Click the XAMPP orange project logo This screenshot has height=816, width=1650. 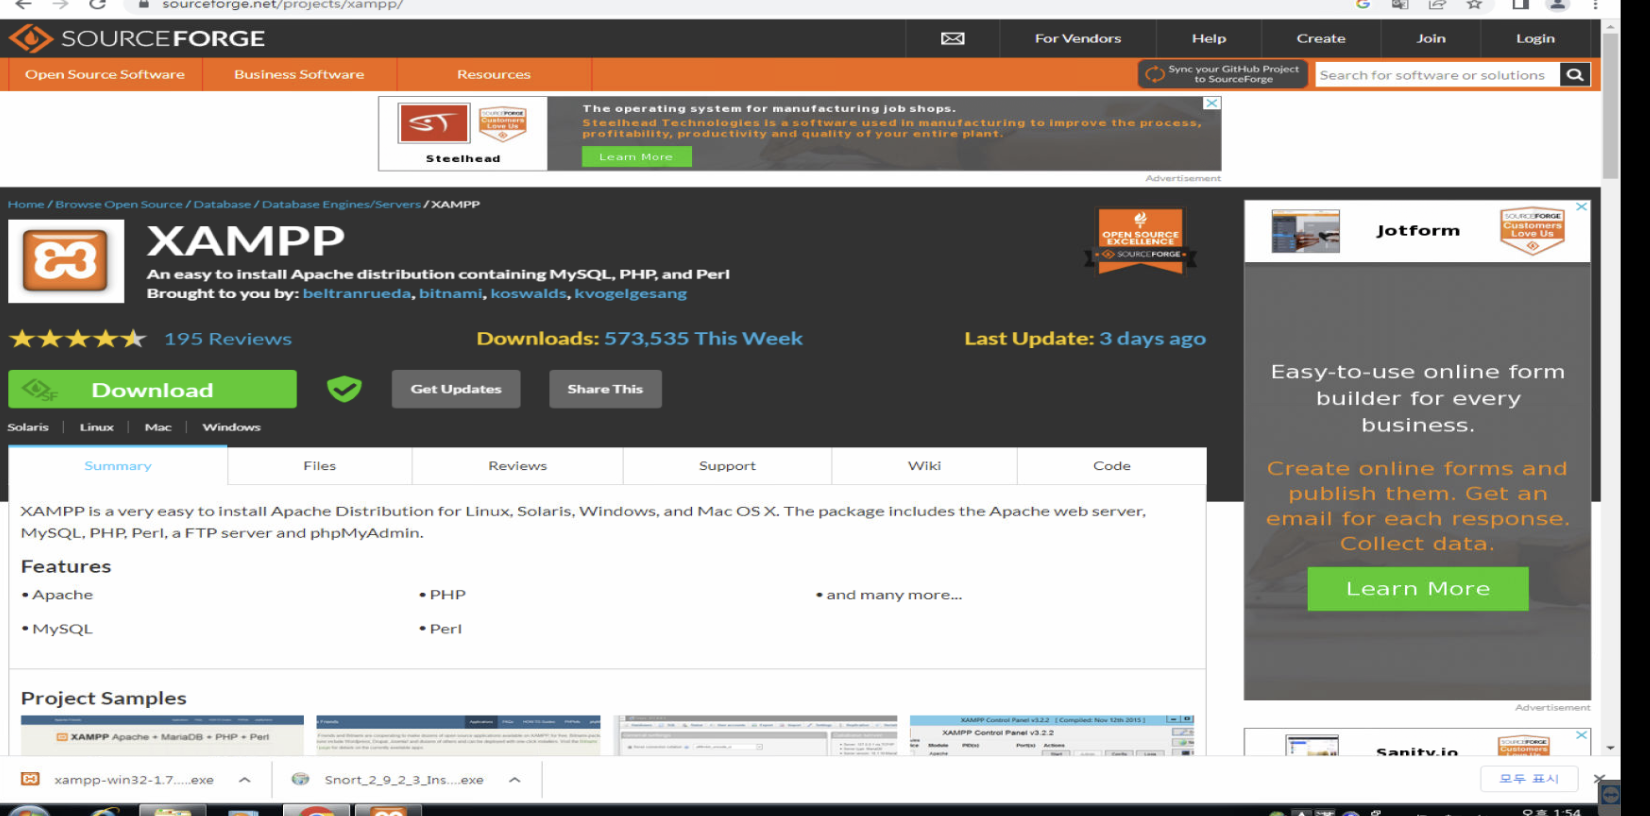click(66, 261)
